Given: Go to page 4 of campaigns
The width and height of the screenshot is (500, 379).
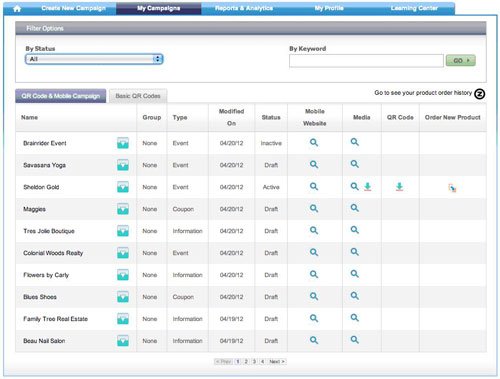Looking at the screenshot, I should (x=263, y=362).
